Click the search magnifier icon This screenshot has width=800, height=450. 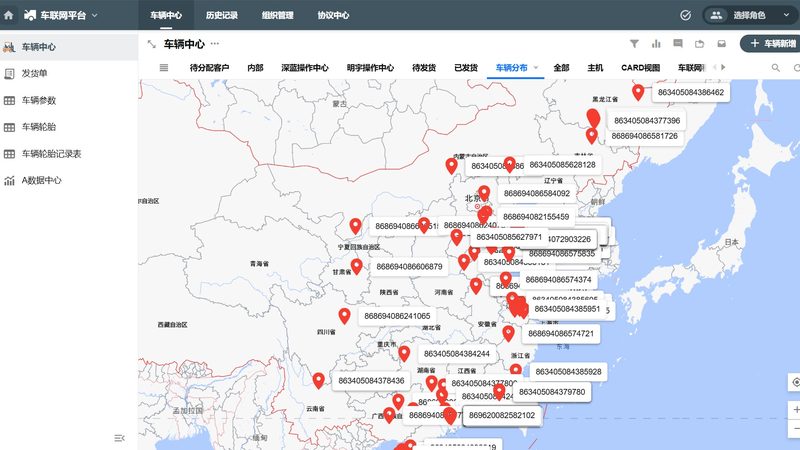tap(776, 67)
